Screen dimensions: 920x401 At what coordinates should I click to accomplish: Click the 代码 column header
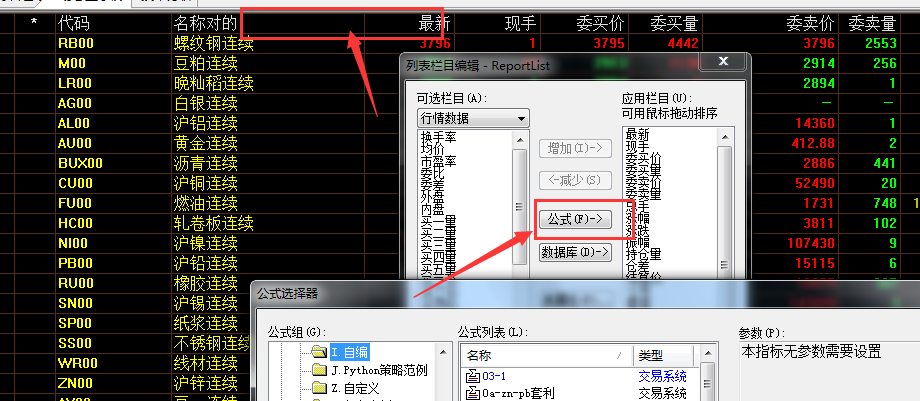[74, 23]
